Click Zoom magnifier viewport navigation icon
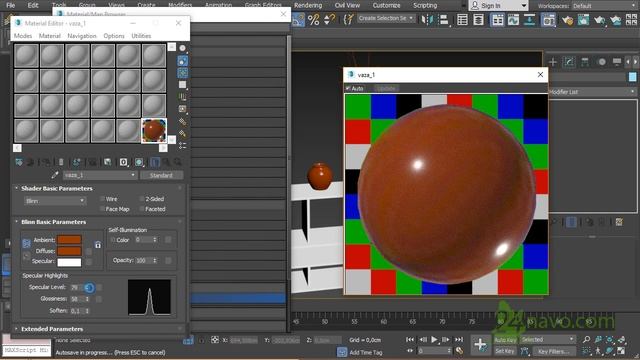 coord(587,340)
